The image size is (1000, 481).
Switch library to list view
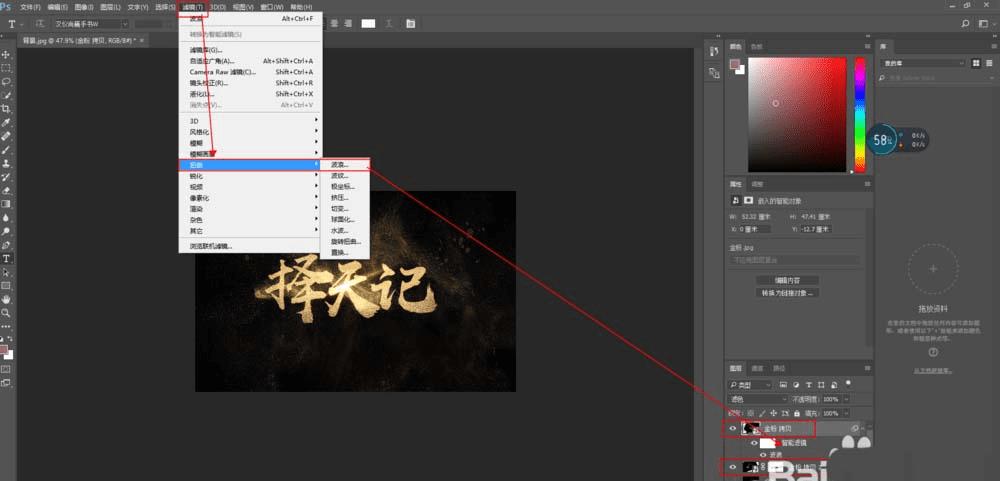tap(989, 63)
